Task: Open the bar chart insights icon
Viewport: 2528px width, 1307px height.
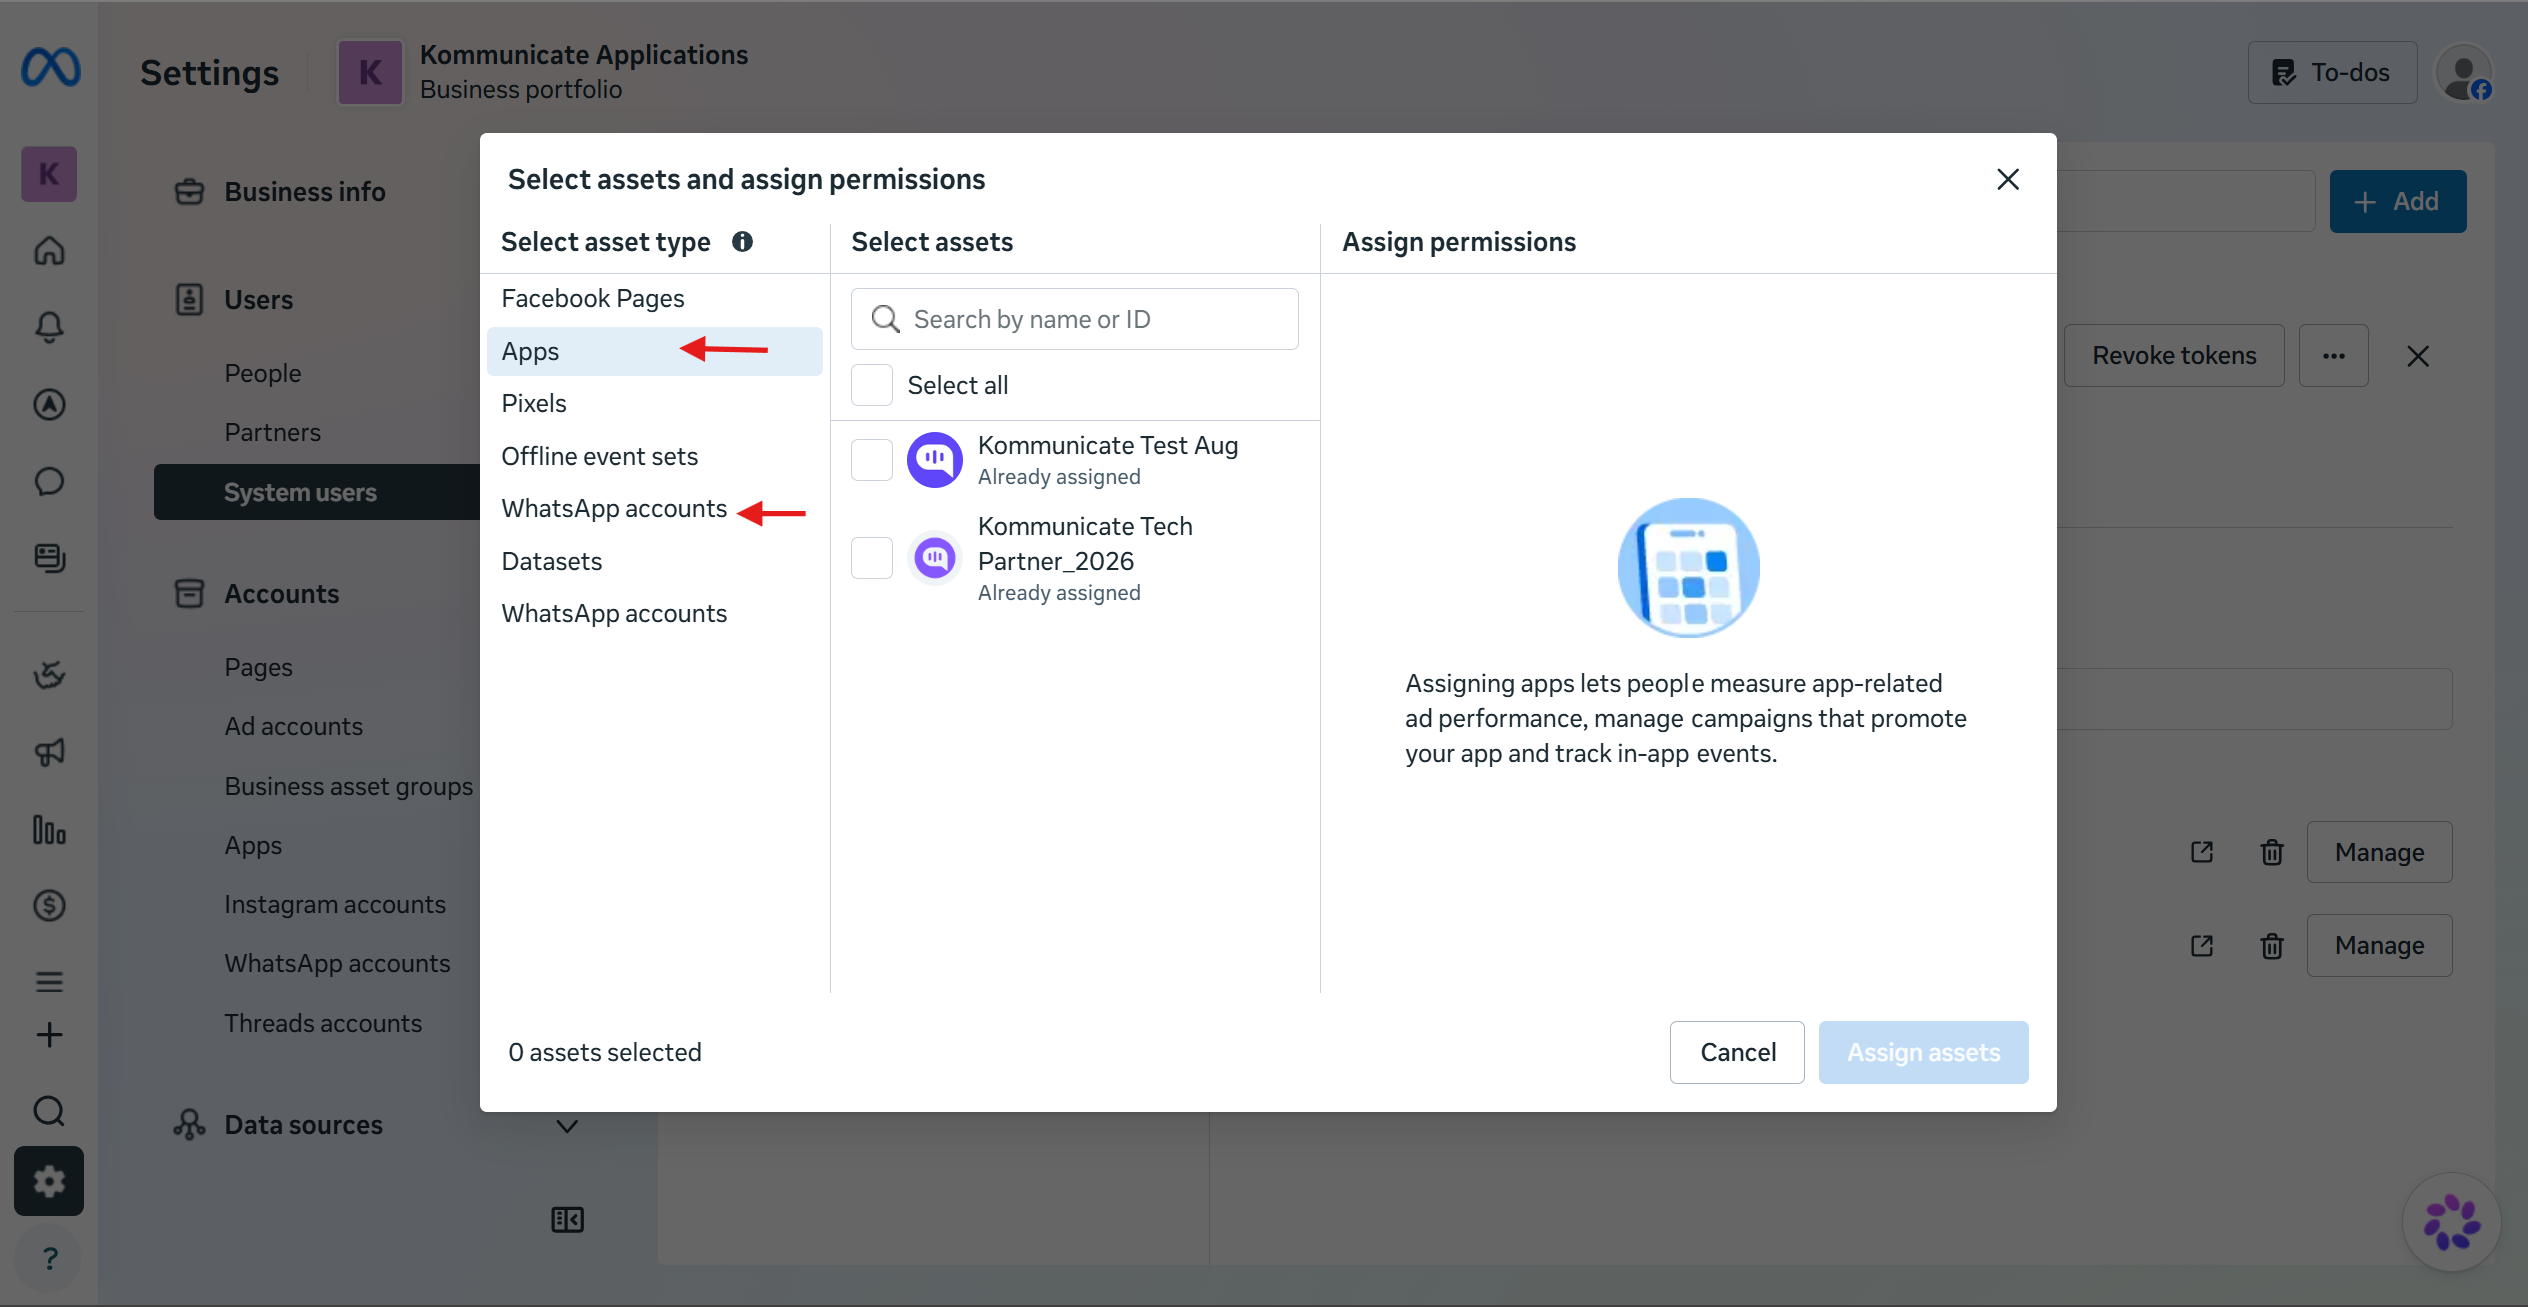Action: 49,829
